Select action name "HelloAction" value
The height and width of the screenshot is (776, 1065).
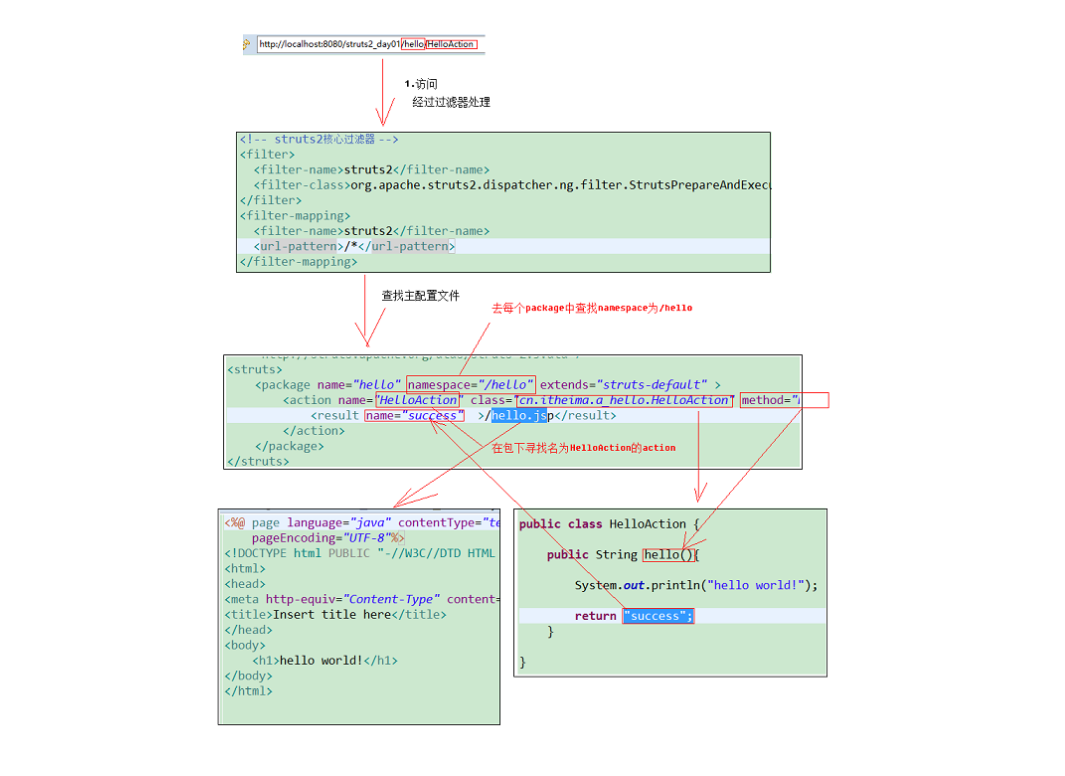[418, 401]
